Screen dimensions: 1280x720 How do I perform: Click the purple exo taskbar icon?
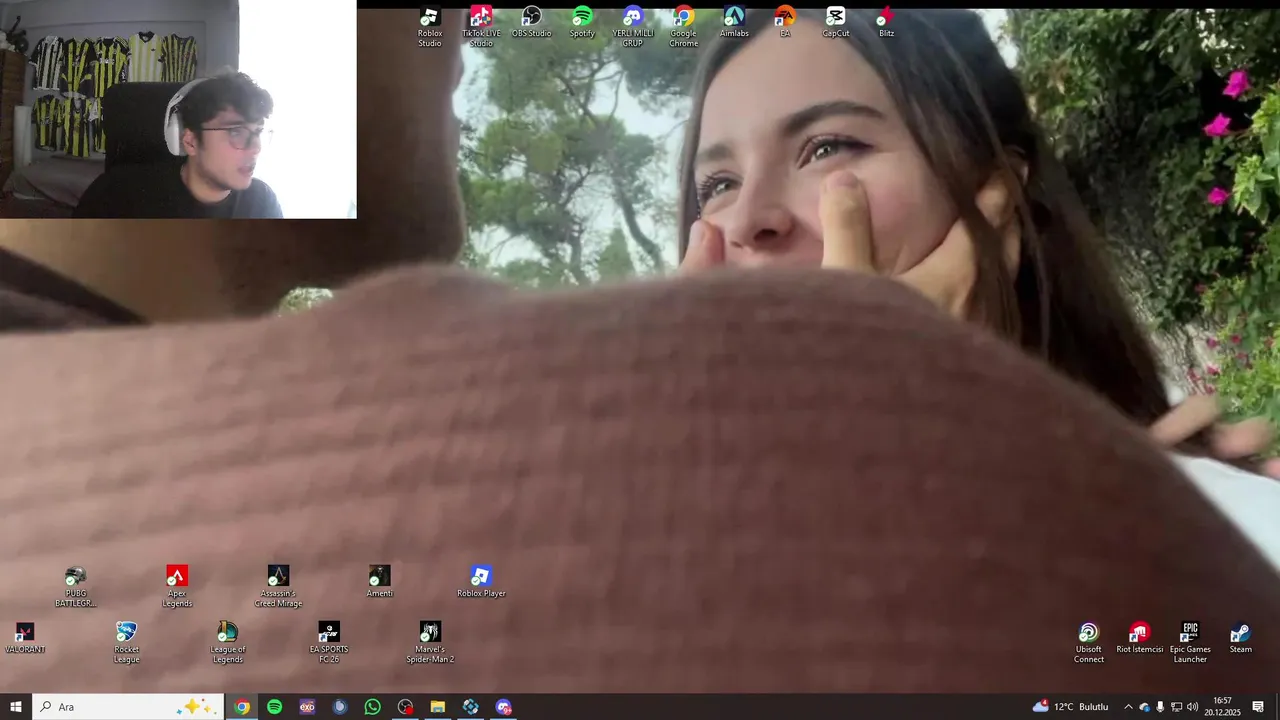(x=307, y=707)
